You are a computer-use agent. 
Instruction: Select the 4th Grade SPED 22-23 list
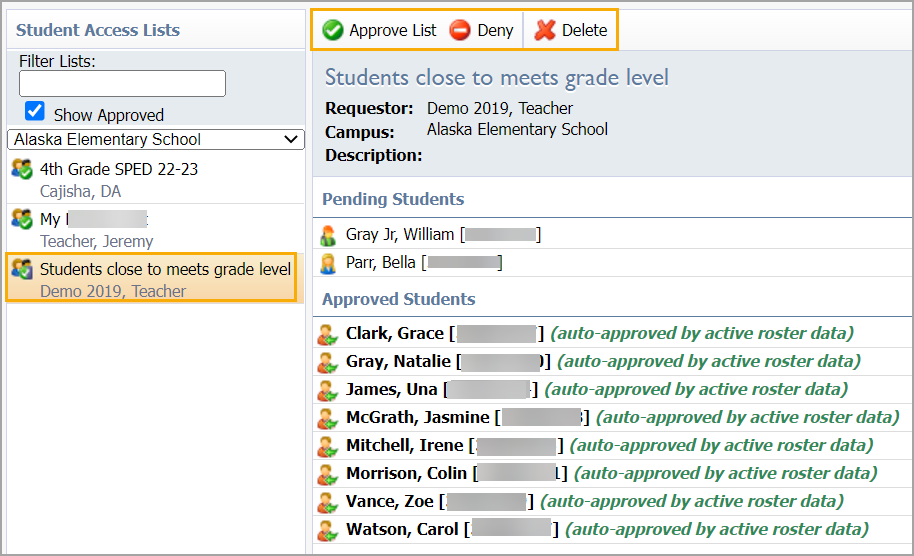(118, 169)
